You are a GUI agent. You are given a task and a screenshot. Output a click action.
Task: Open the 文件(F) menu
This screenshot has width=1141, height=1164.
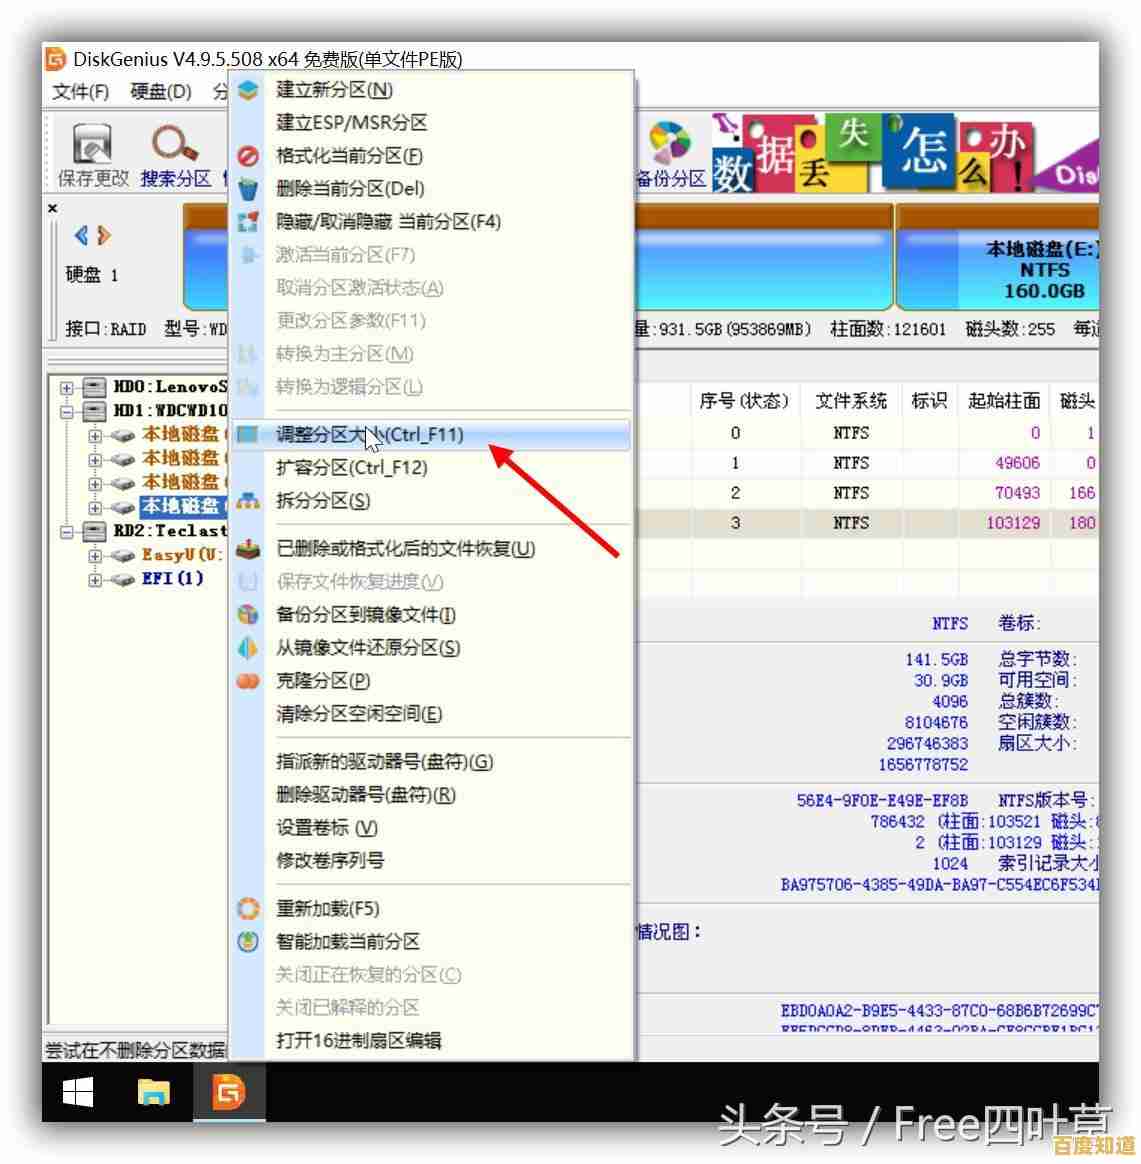pyautogui.click(x=77, y=91)
